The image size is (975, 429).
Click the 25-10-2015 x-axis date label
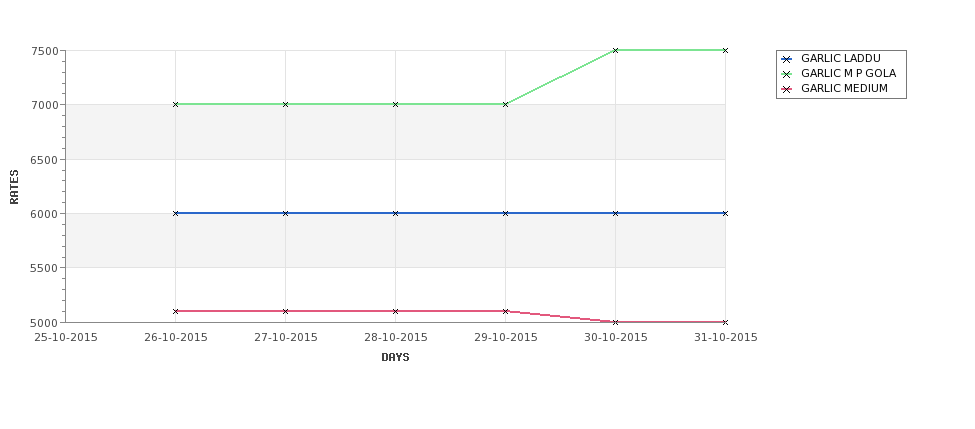pyautogui.click(x=66, y=338)
